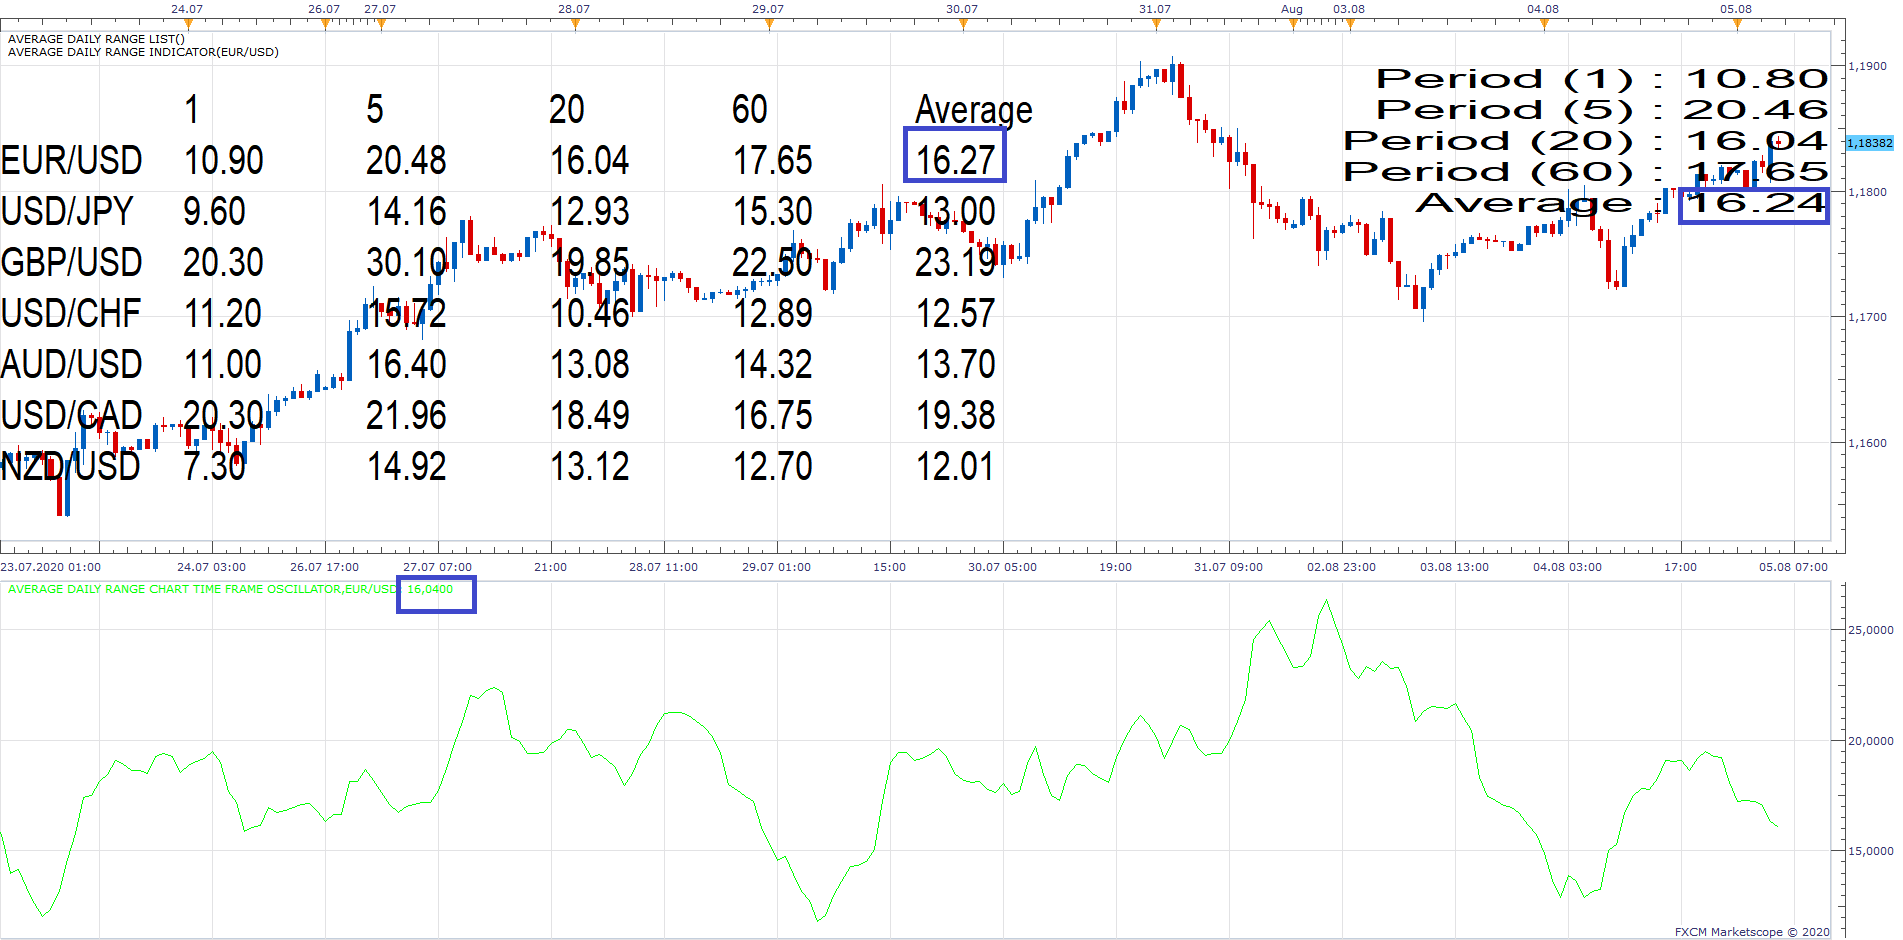Select the USD/CHF average 12.57
Image resolution: width=1903 pixels, height=940 pixels.
[x=956, y=313]
